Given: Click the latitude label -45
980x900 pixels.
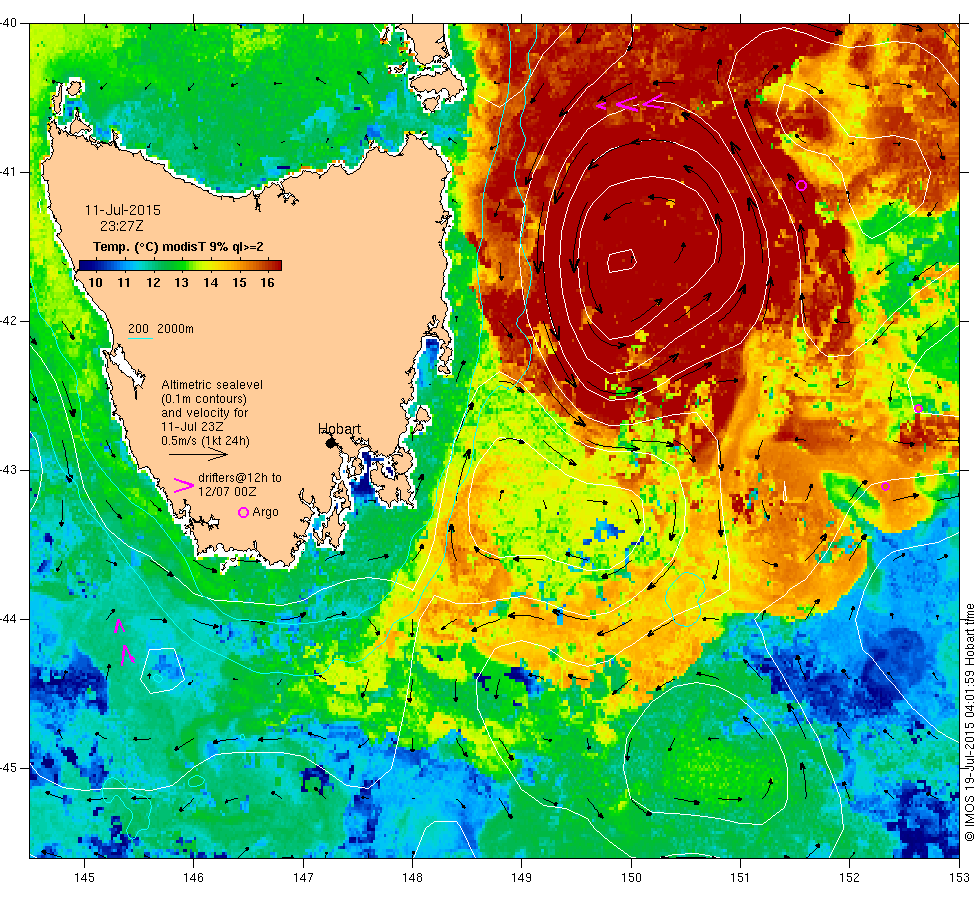Looking at the screenshot, I should click(9, 768).
